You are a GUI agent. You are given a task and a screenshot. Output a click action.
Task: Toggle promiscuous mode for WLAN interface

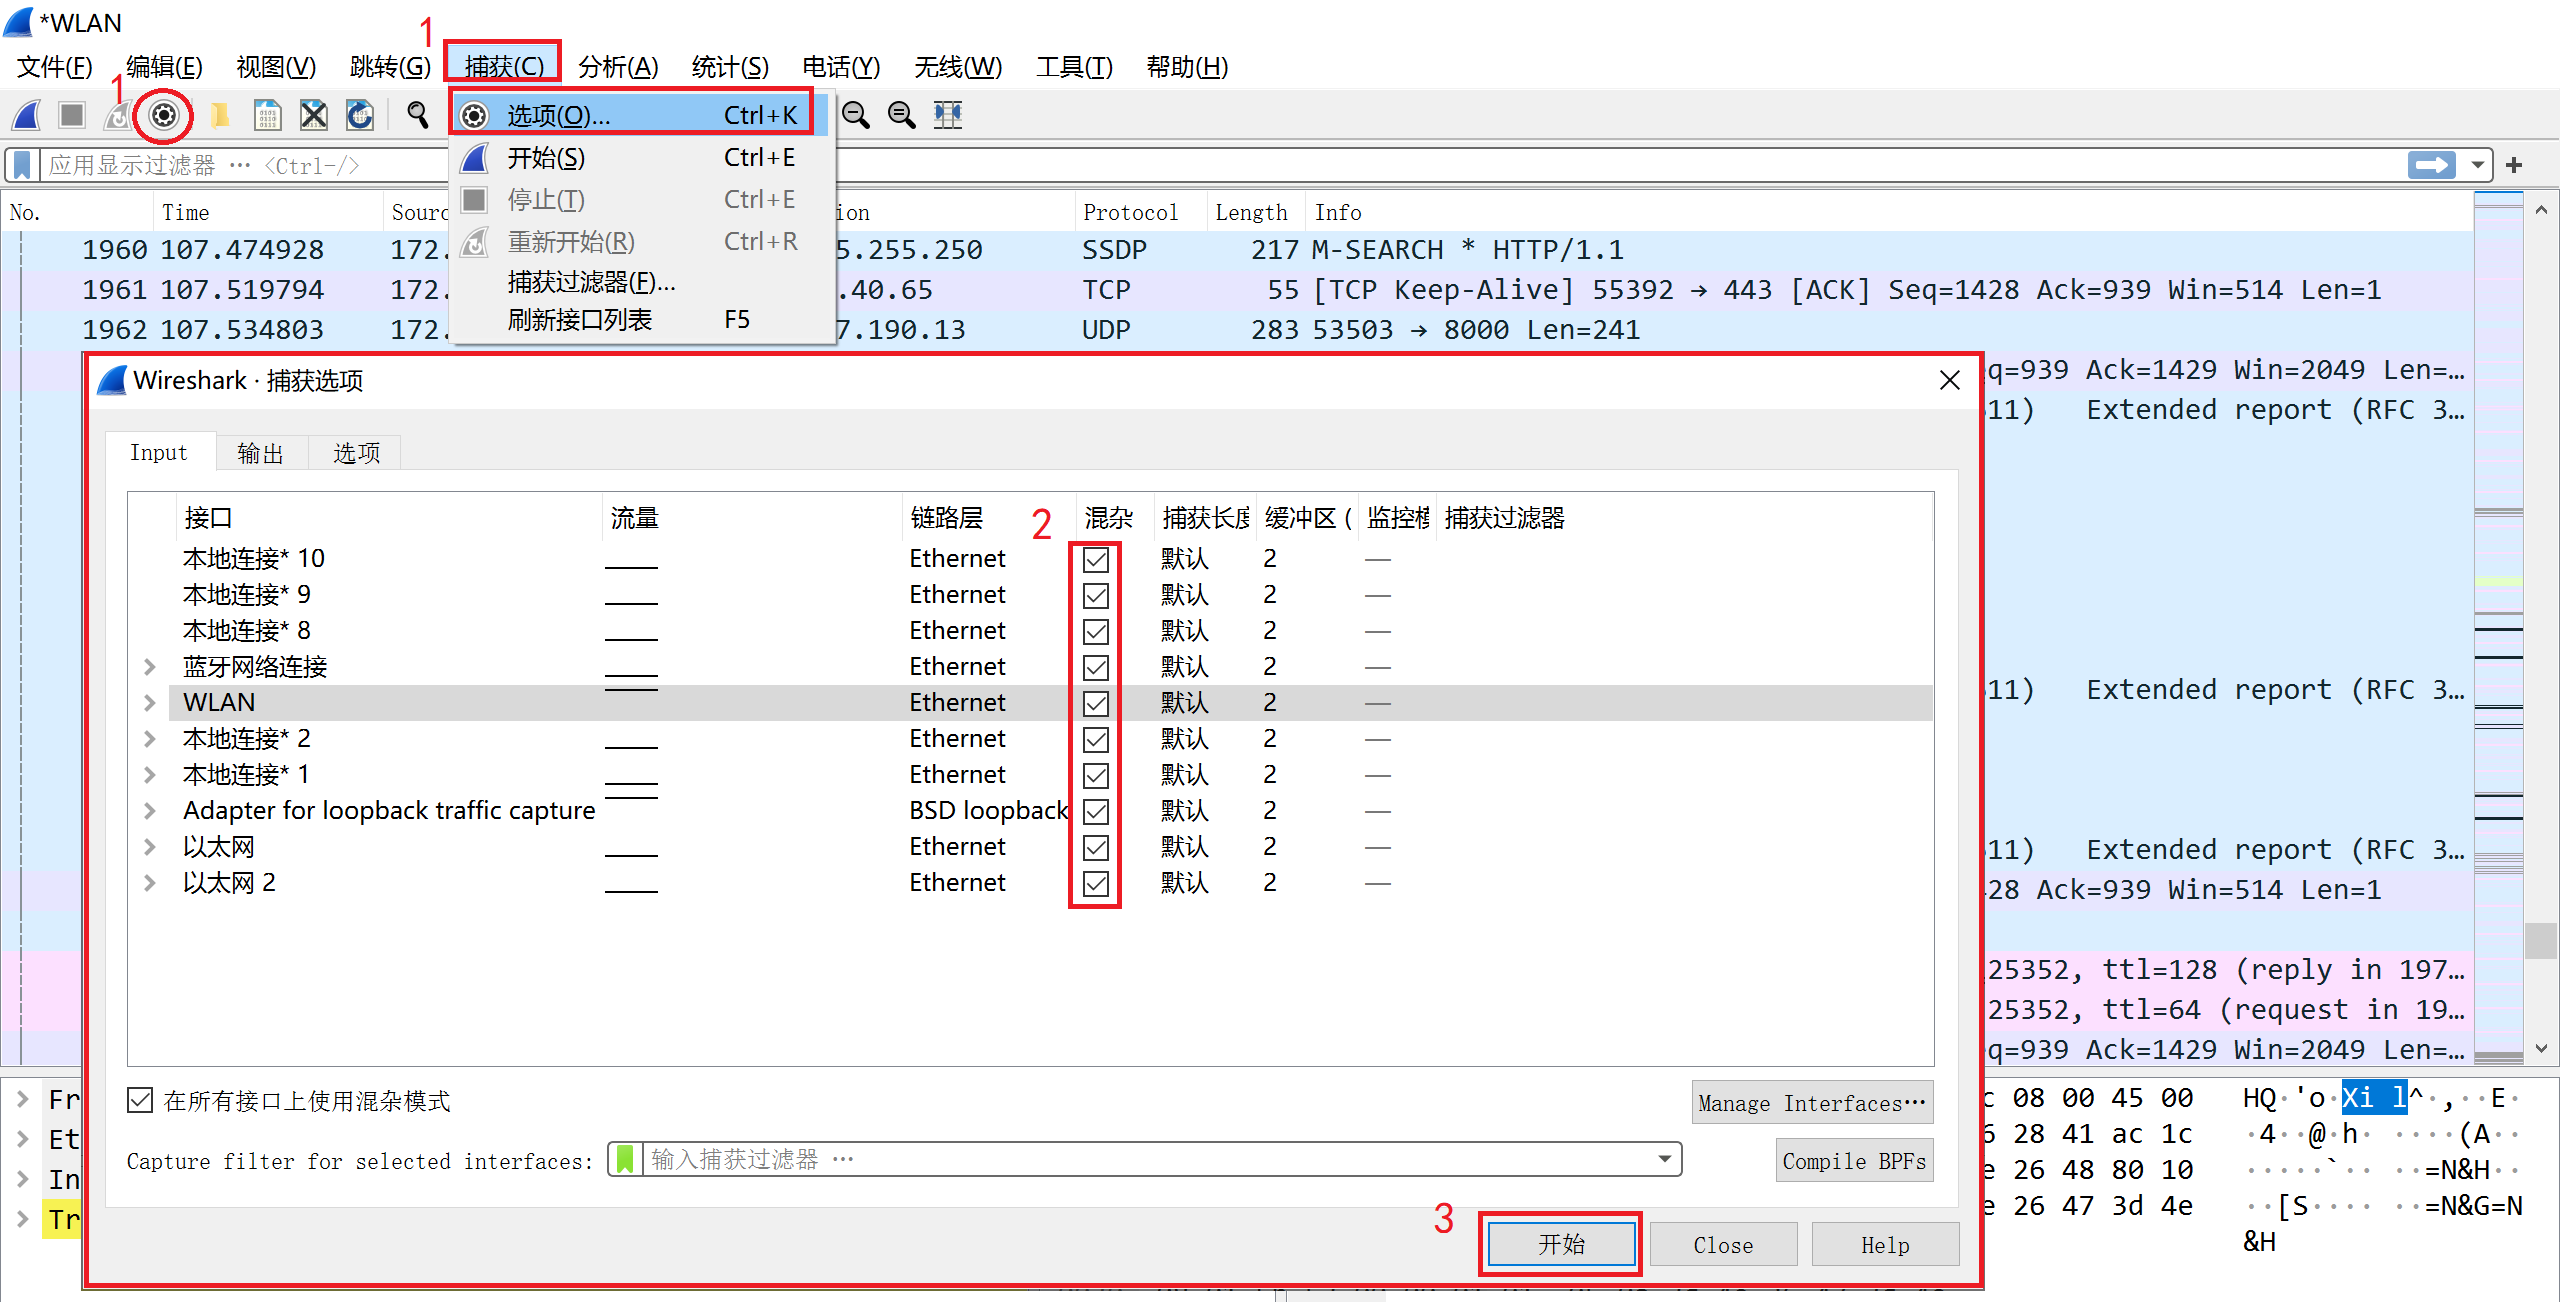click(1095, 703)
